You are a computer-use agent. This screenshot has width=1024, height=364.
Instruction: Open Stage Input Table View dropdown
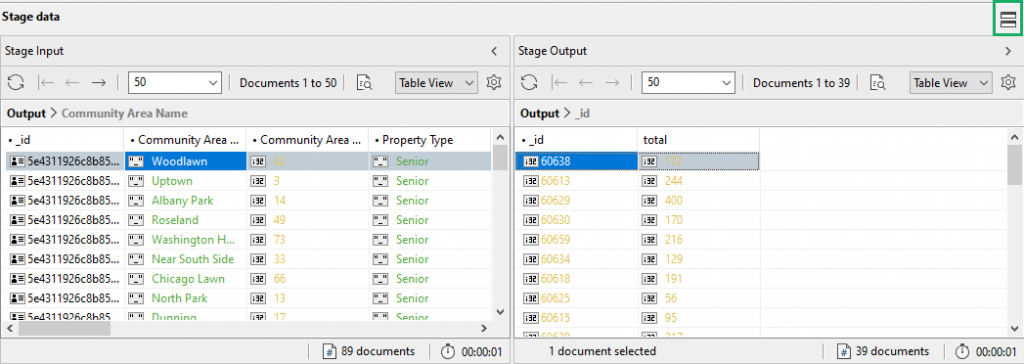click(x=436, y=83)
